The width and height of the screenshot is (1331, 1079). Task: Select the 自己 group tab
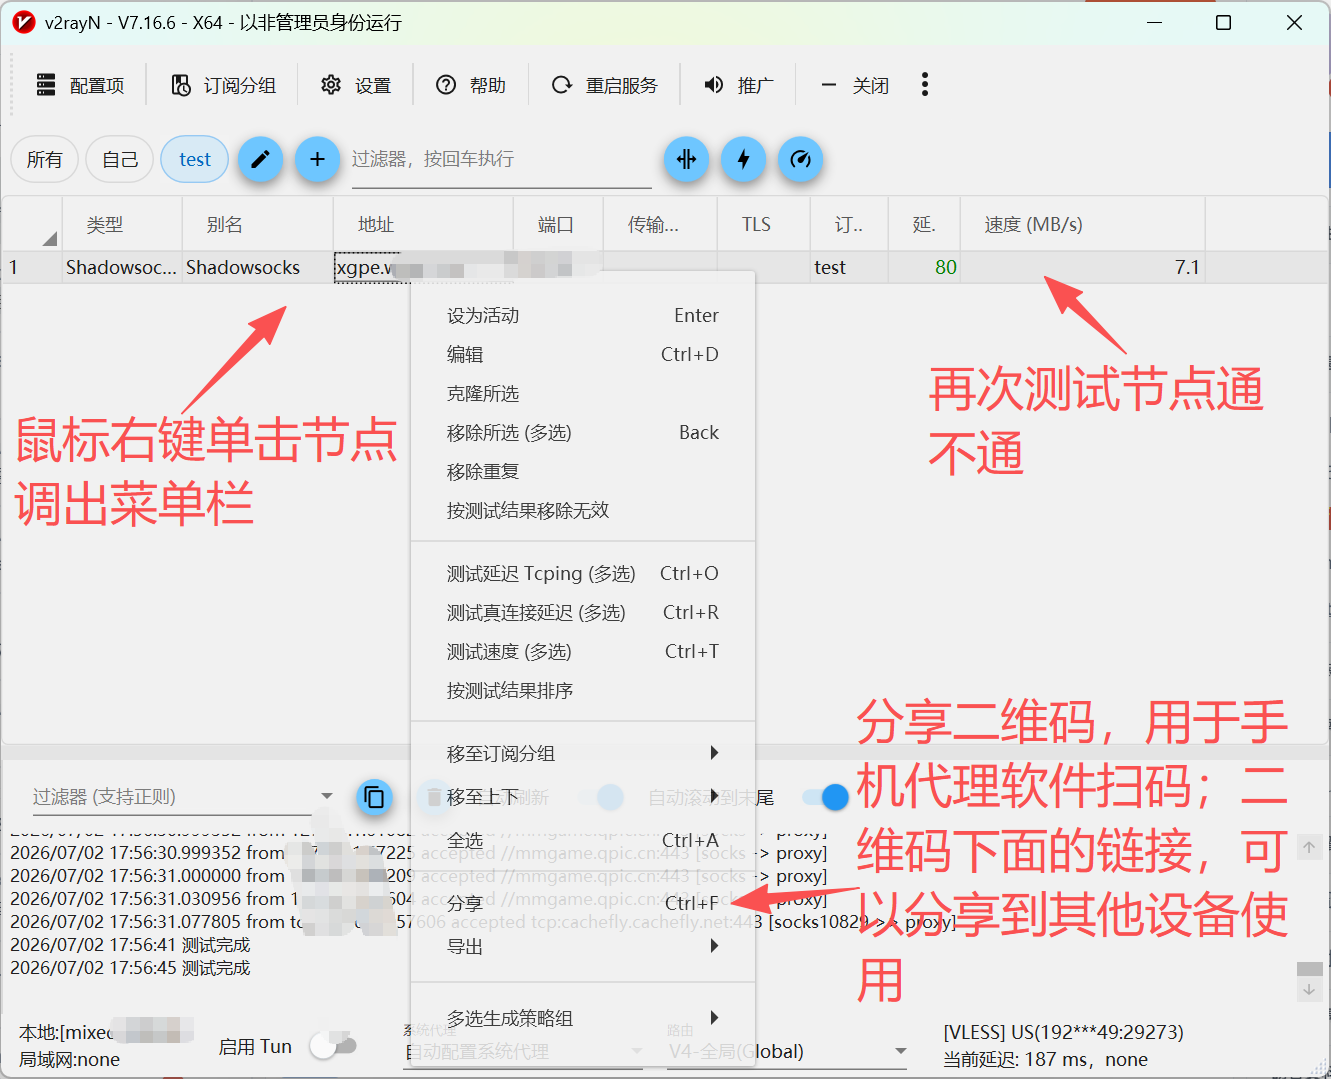120,159
